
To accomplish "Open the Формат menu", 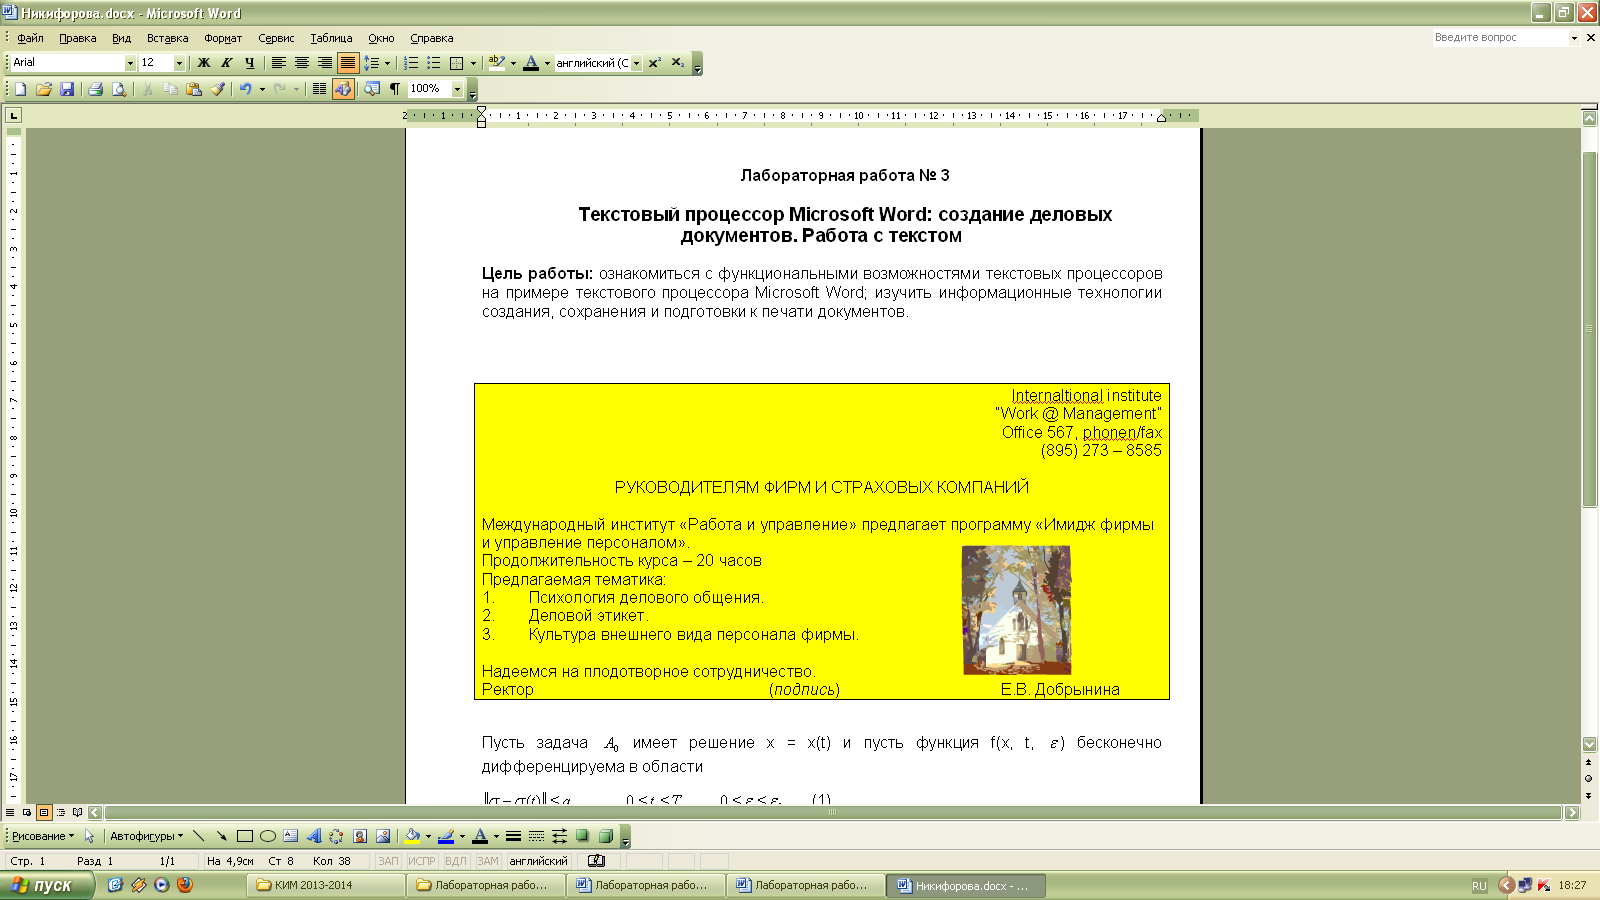I will click(223, 38).
